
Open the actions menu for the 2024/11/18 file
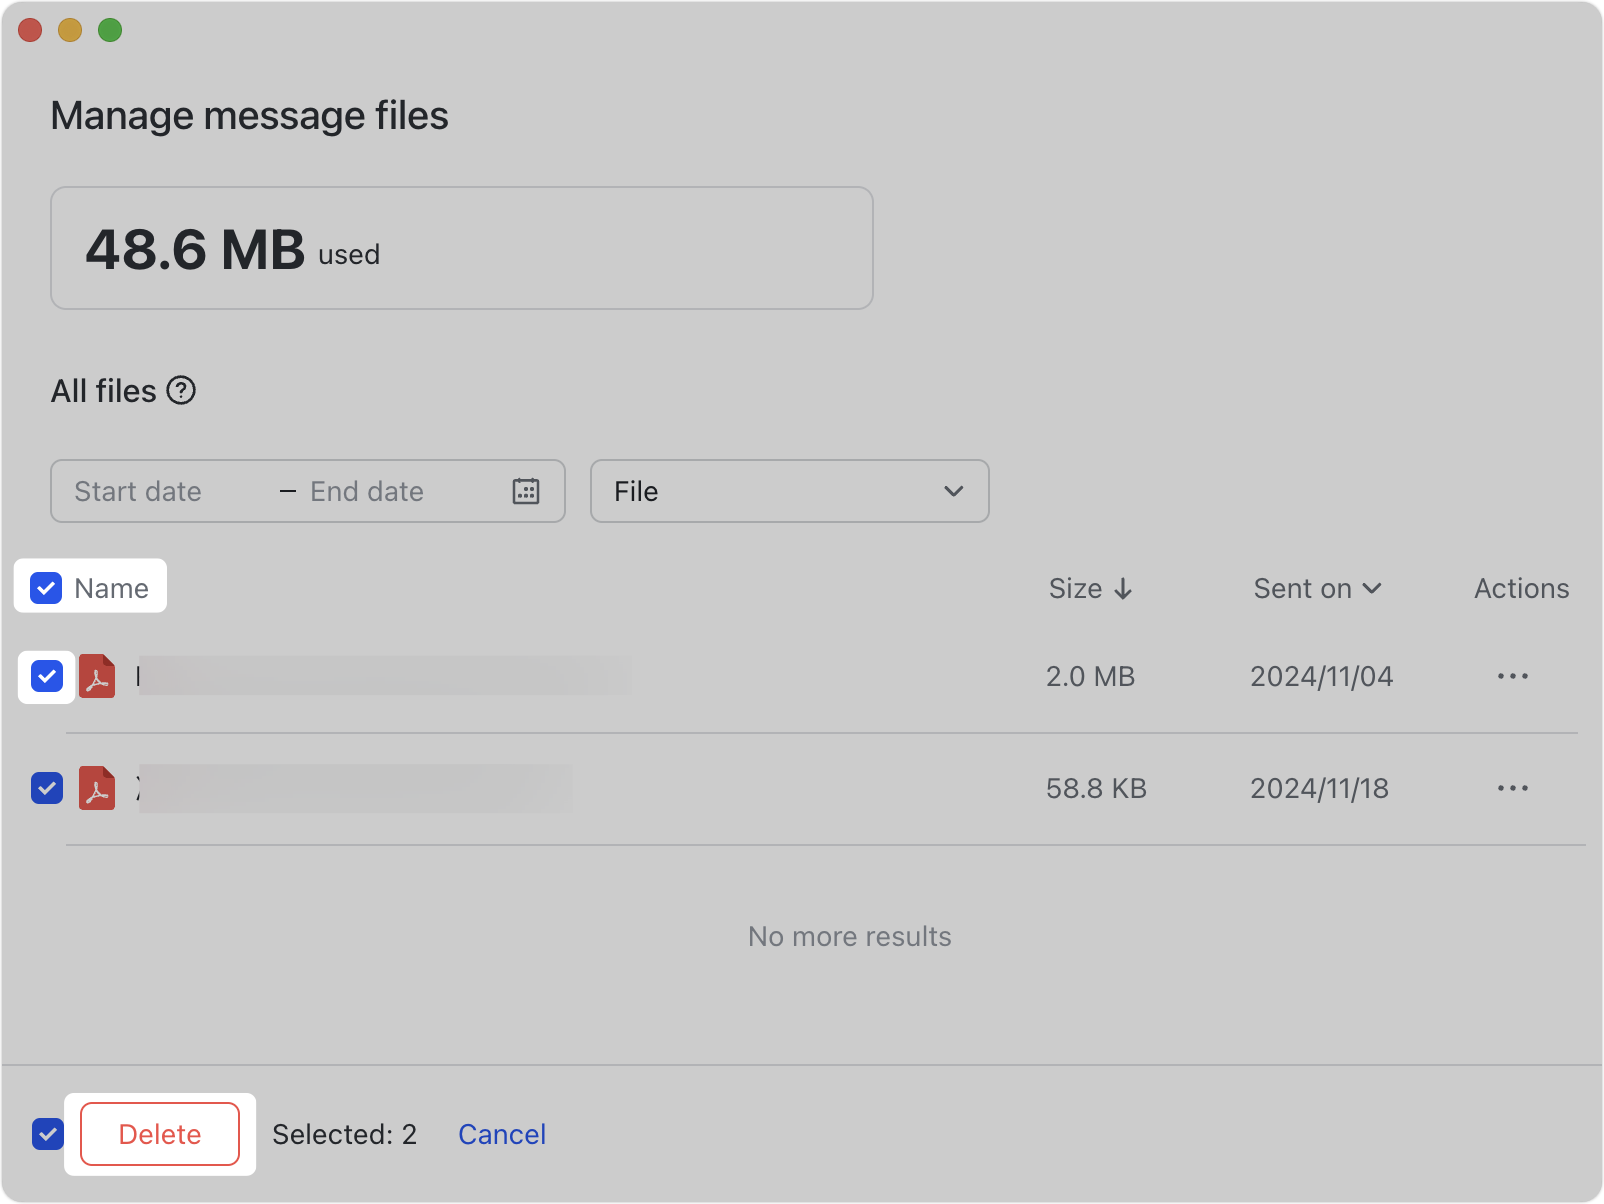(1513, 788)
